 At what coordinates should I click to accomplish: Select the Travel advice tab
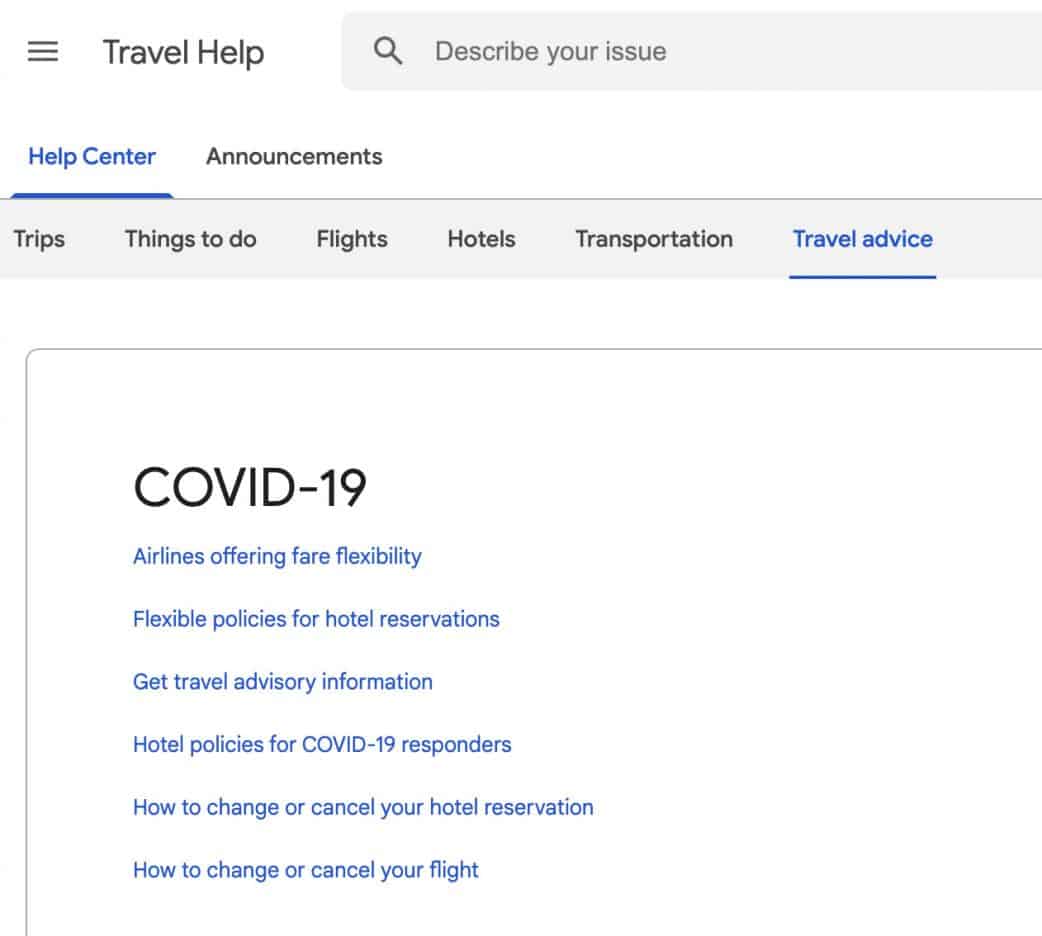click(x=862, y=239)
